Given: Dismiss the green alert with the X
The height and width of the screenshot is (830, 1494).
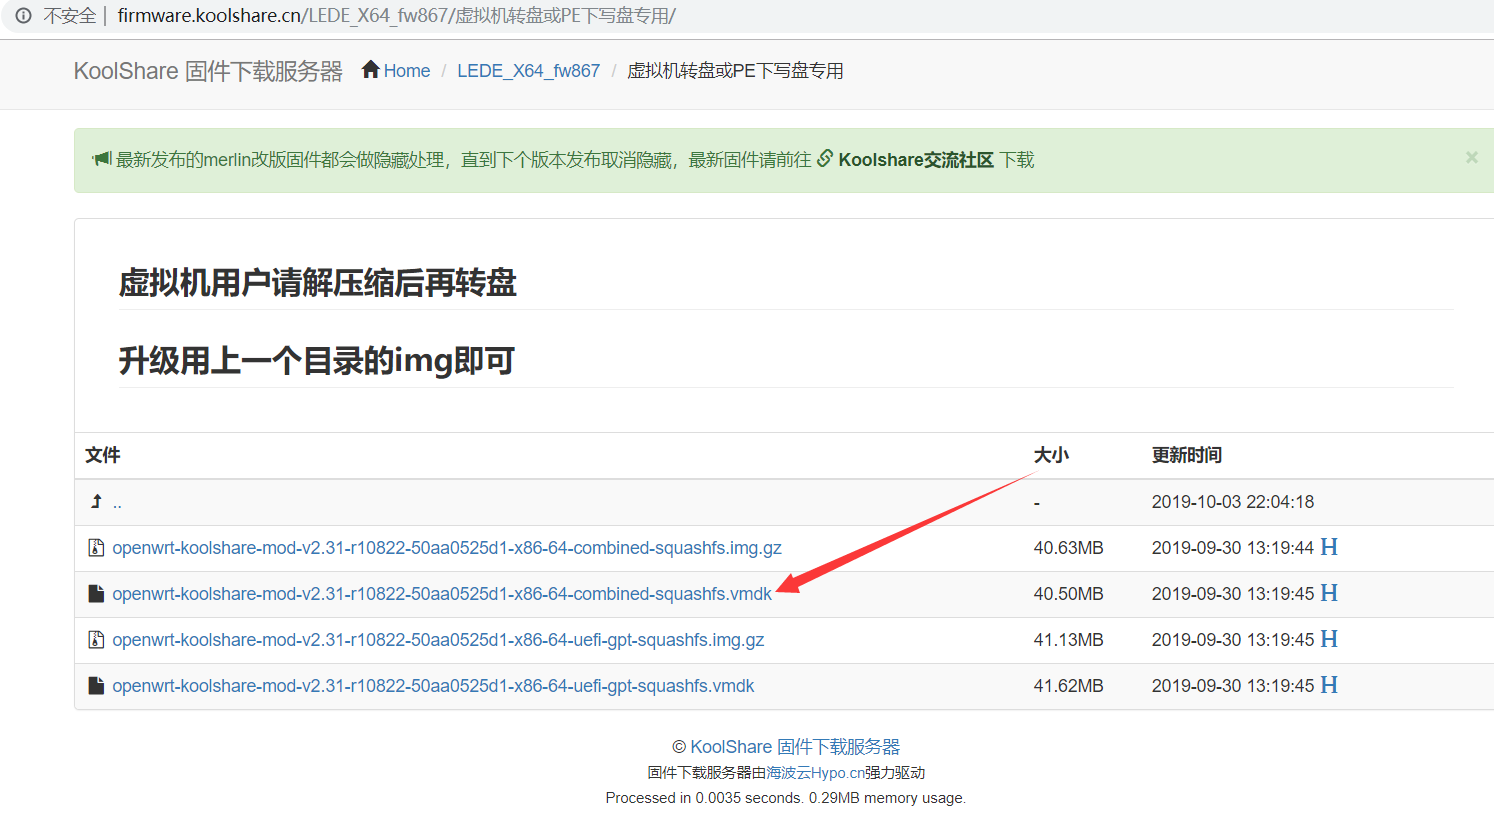Looking at the screenshot, I should pos(1471,157).
